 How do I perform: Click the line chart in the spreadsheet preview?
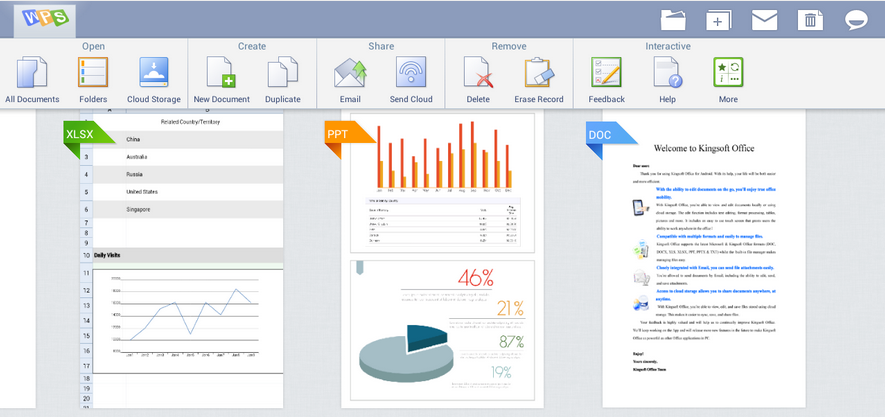point(188,321)
